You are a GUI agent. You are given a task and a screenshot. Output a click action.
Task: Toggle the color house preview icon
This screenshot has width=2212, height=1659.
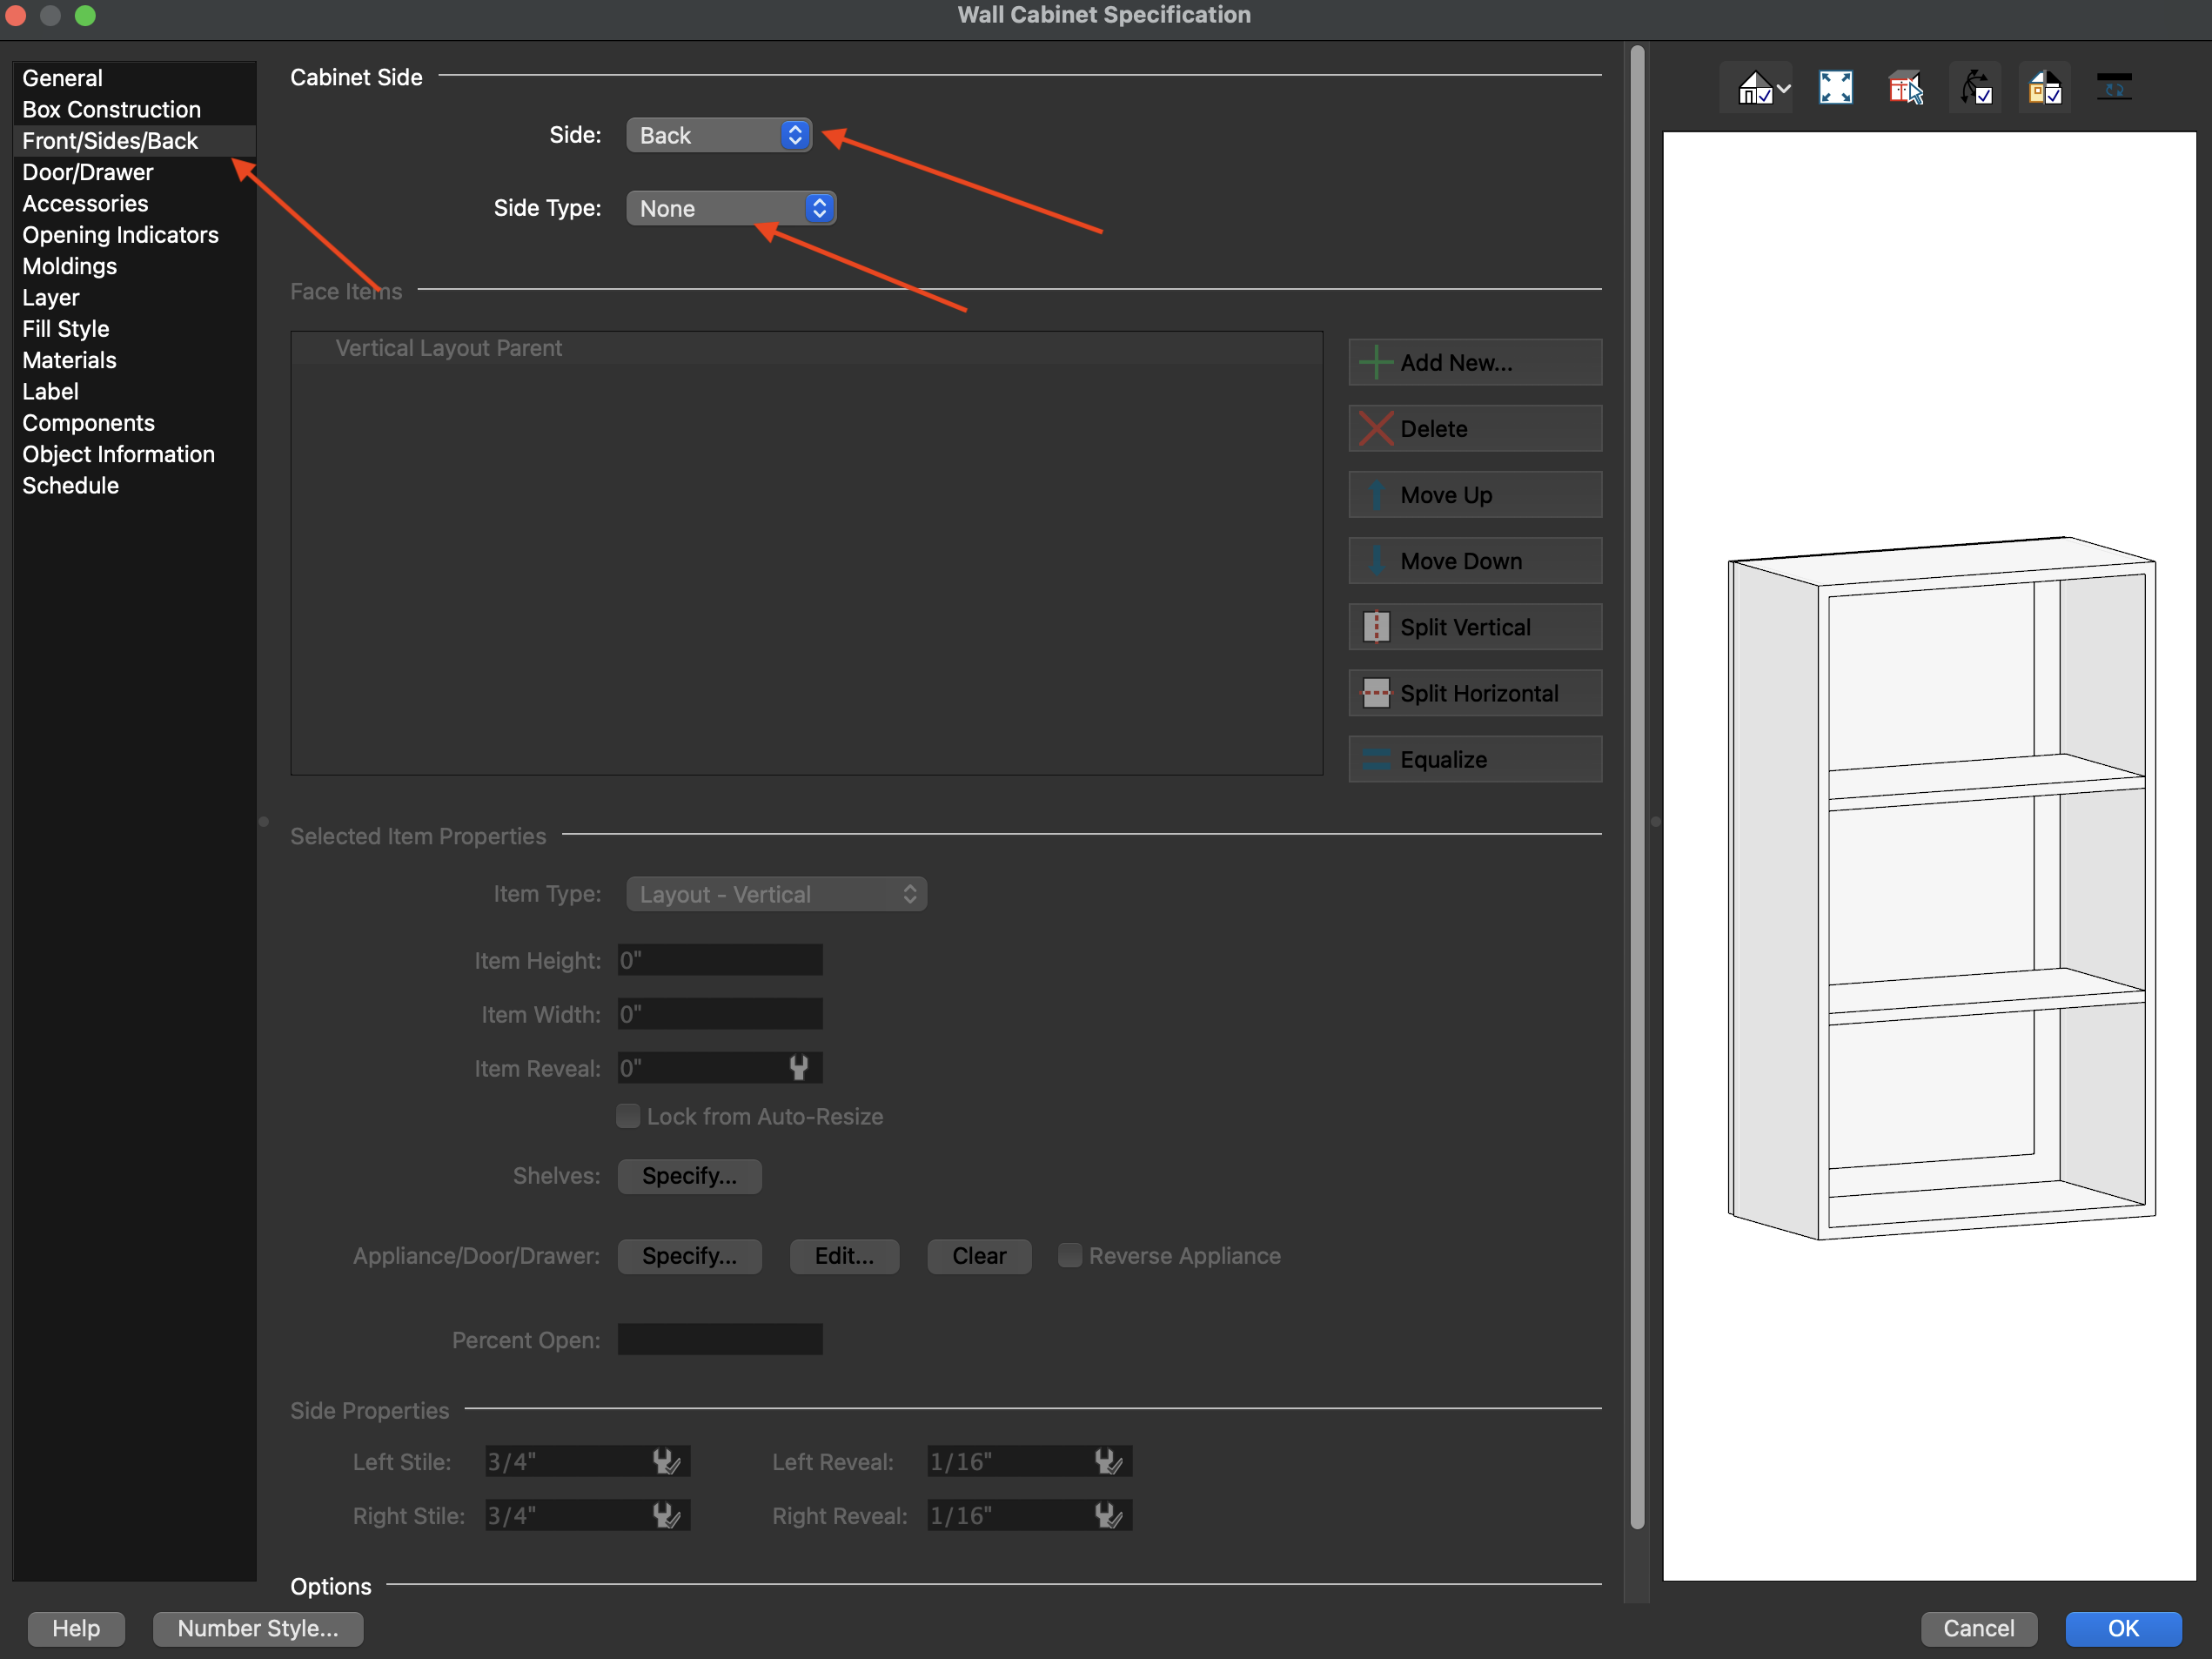coord(2044,88)
